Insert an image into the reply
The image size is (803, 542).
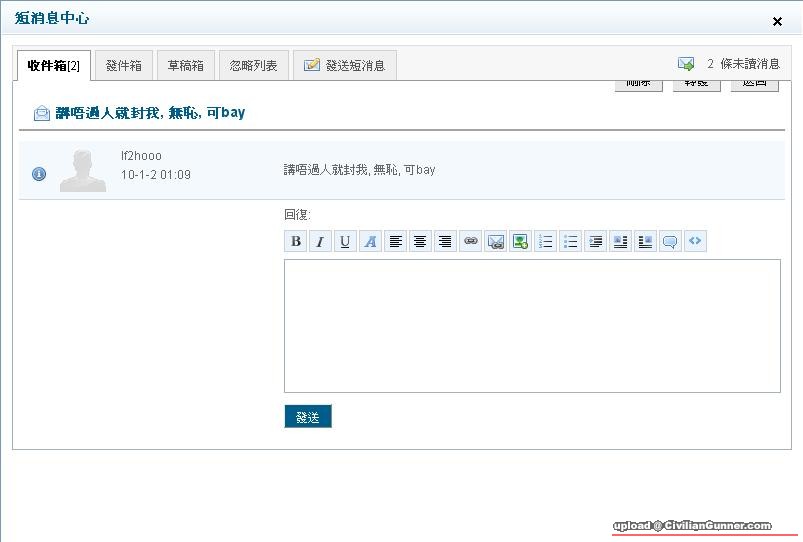520,241
